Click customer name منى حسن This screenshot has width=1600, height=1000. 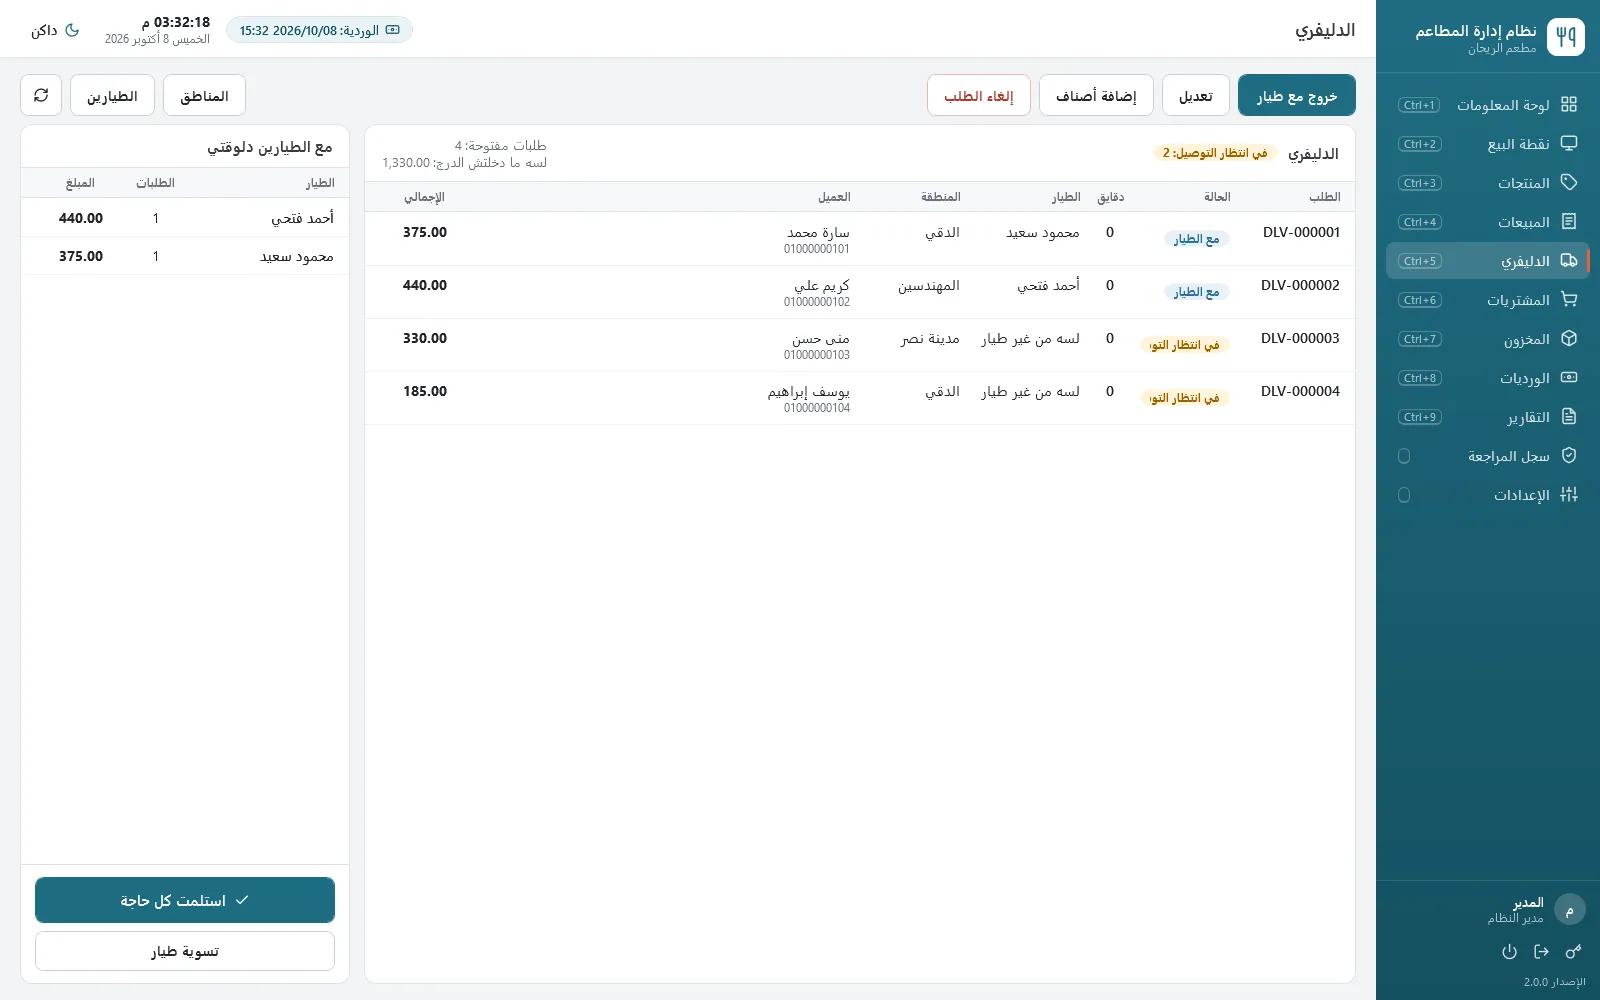point(821,338)
